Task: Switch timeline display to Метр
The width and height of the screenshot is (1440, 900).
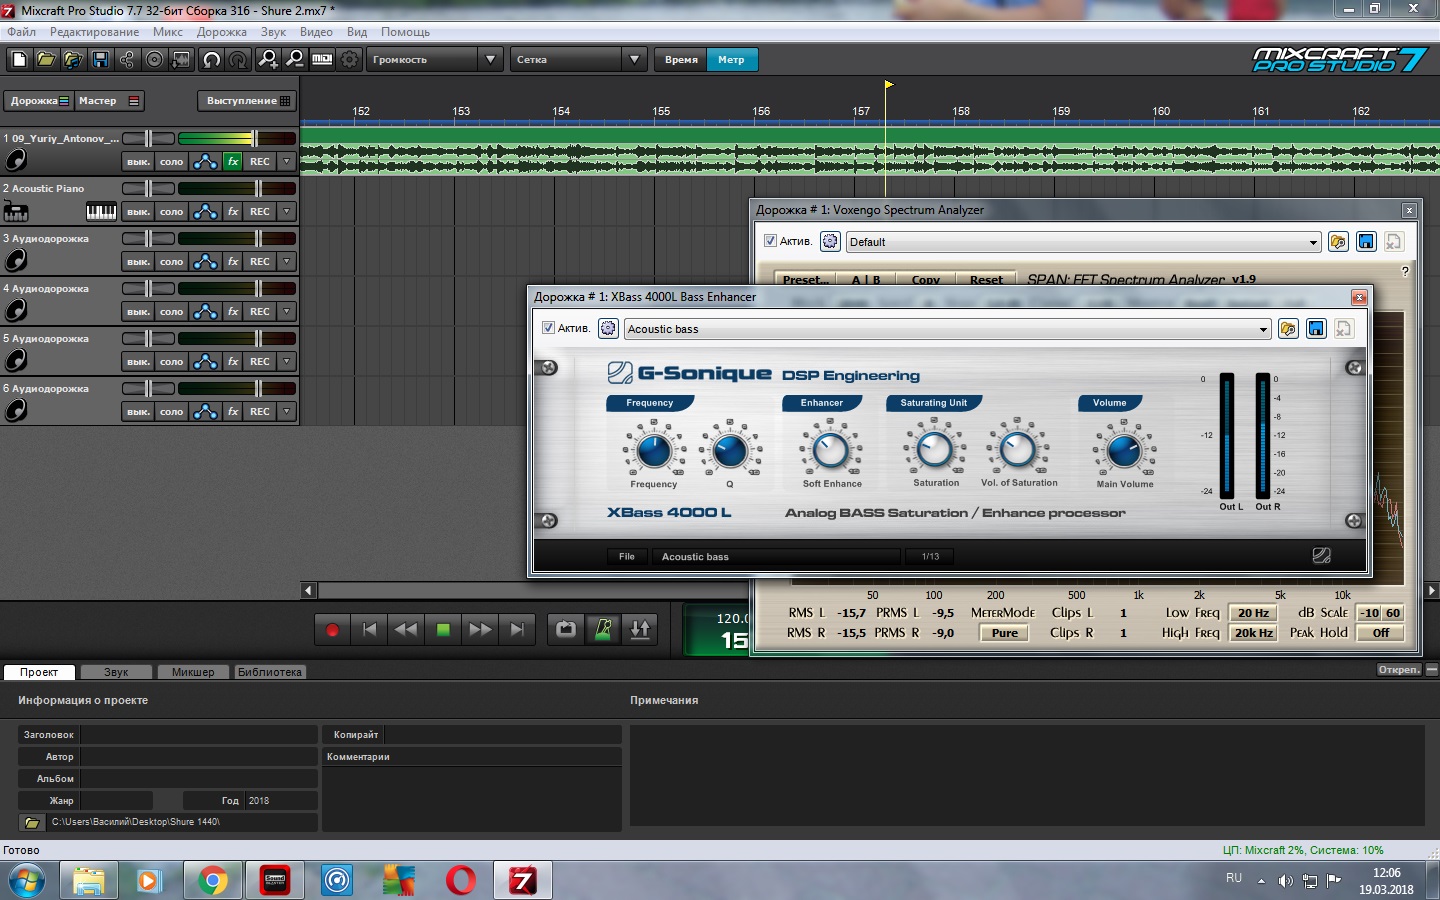Action: click(x=731, y=60)
